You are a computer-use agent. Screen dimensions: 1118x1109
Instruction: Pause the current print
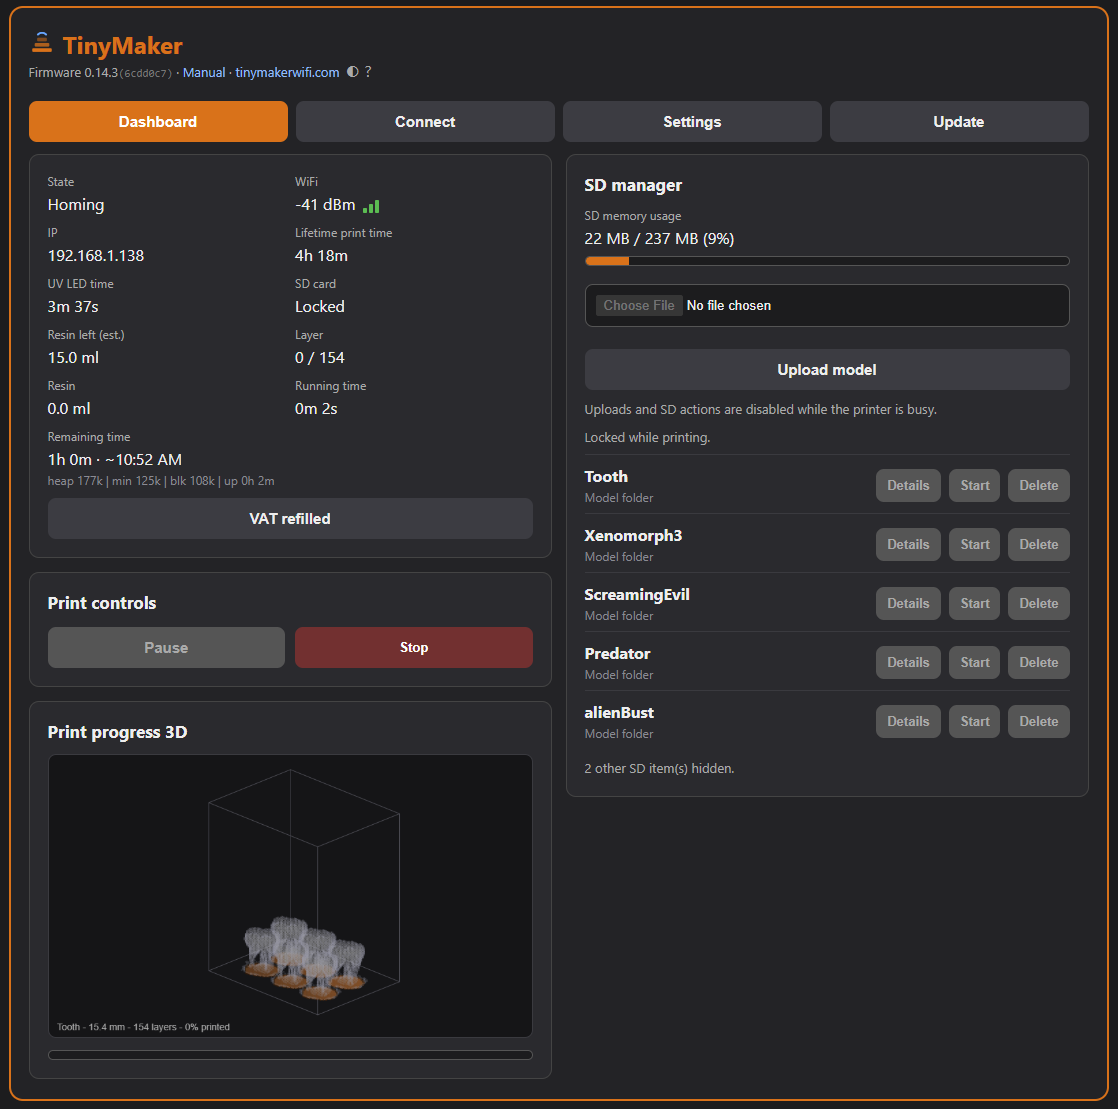(166, 648)
